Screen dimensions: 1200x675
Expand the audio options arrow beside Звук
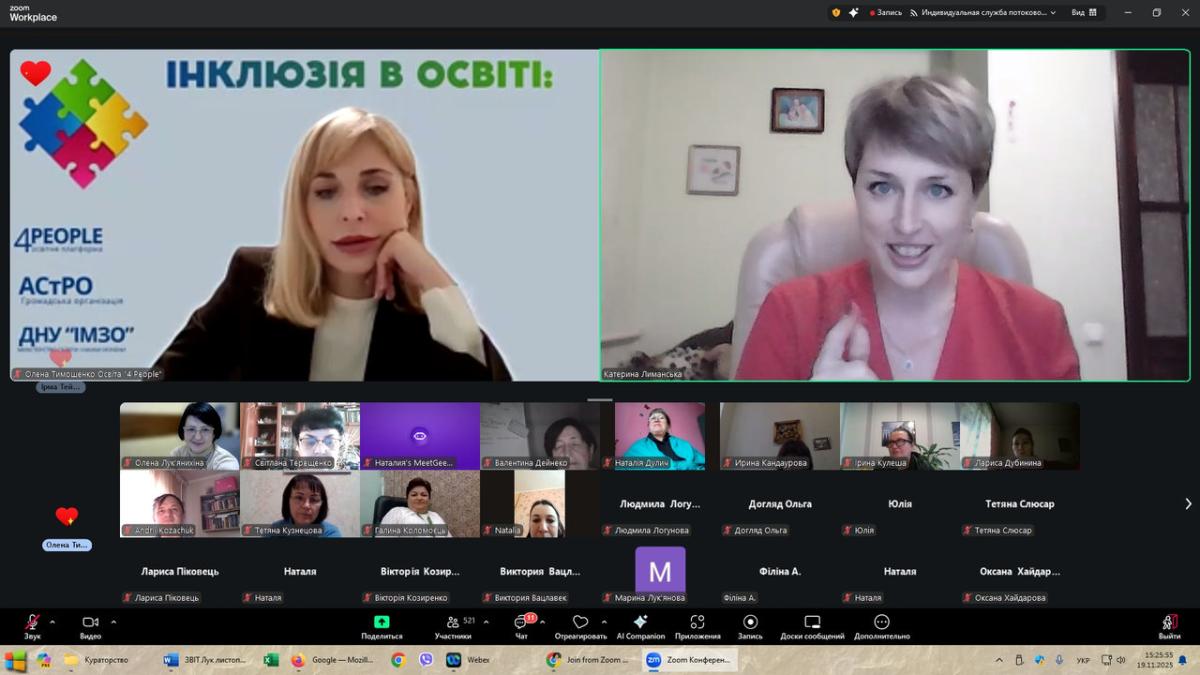coord(52,622)
